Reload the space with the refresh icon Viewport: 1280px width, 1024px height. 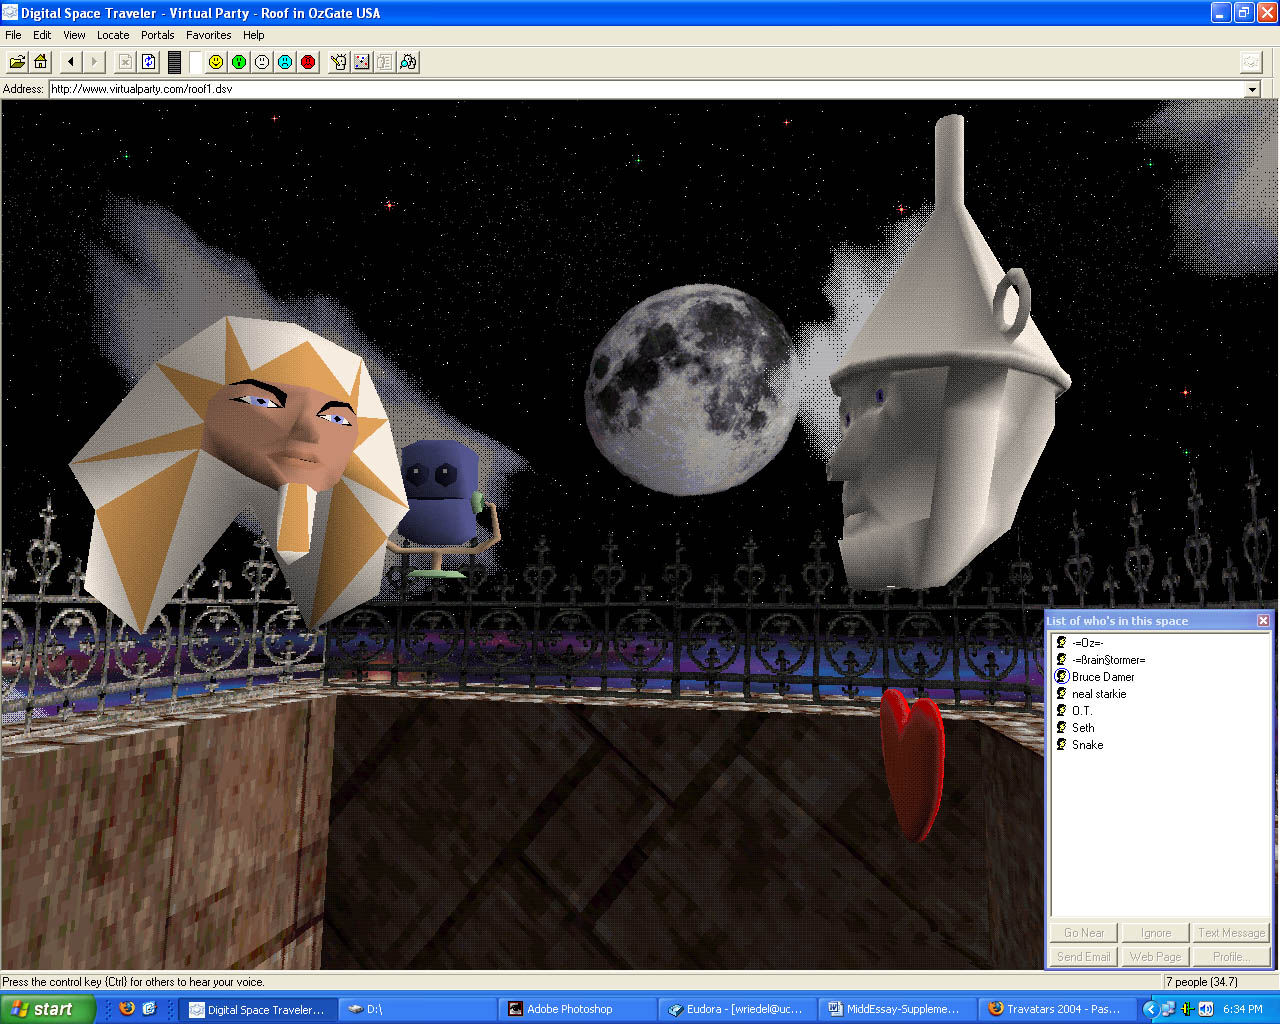tap(148, 62)
